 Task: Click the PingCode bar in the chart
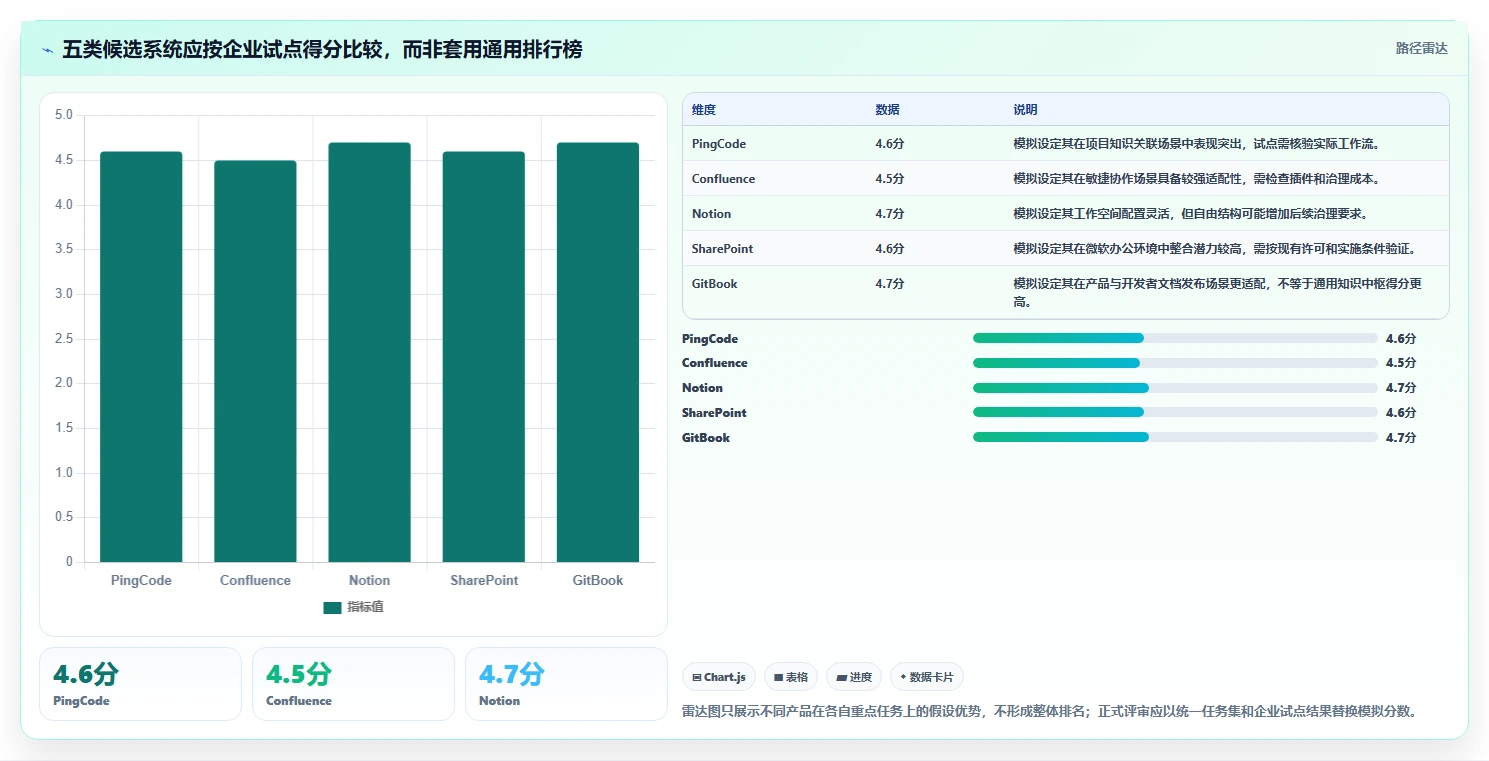[141, 356]
